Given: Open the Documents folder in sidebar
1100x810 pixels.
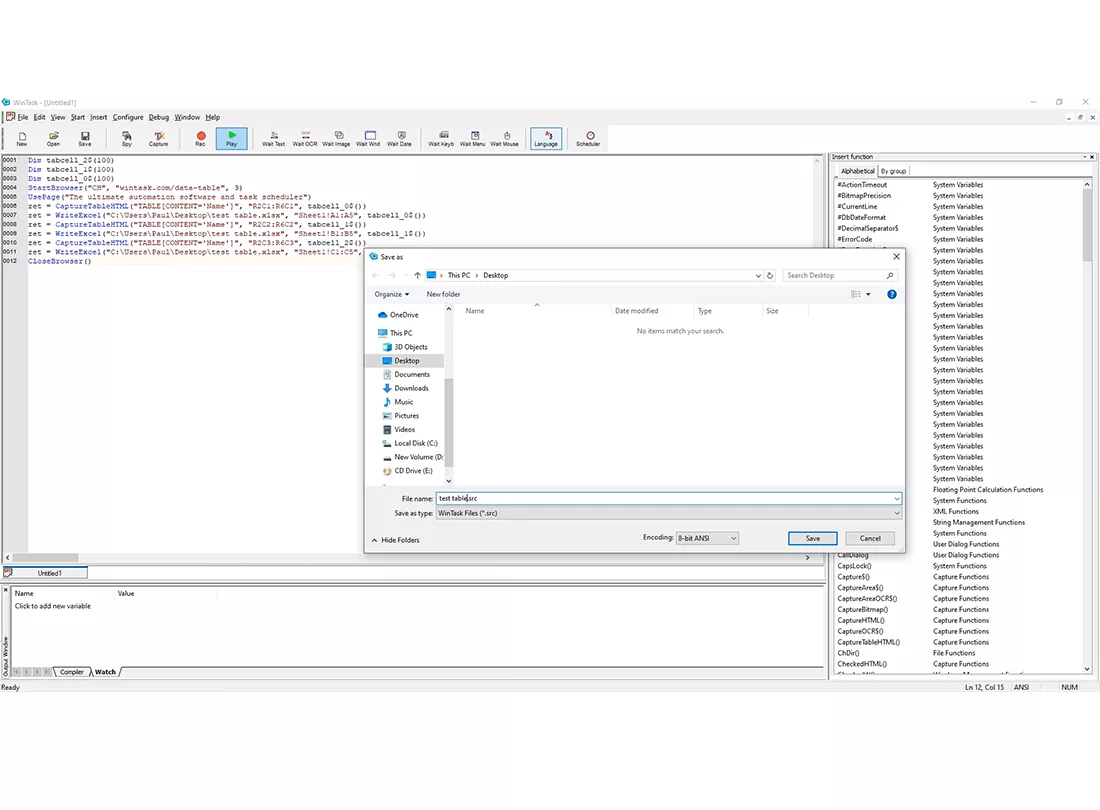Looking at the screenshot, I should click(x=406, y=374).
